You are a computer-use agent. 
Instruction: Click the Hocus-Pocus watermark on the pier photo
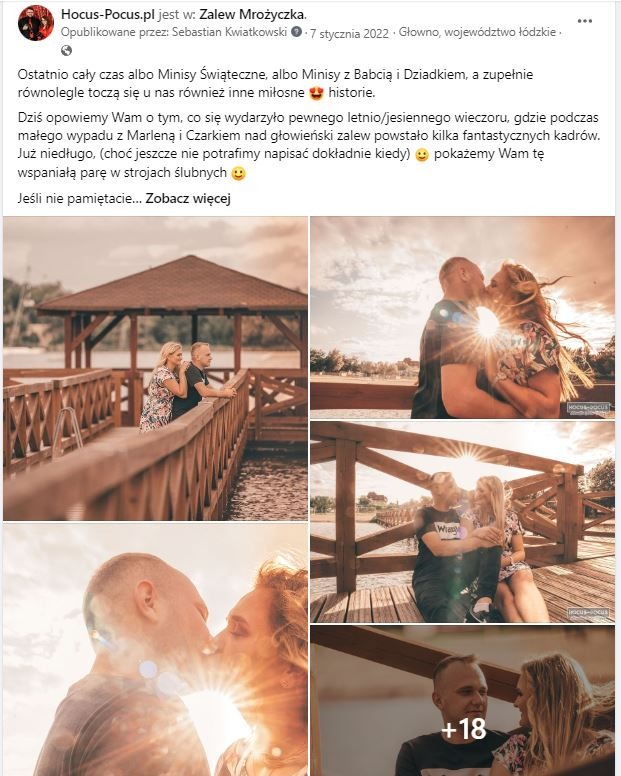point(587,614)
